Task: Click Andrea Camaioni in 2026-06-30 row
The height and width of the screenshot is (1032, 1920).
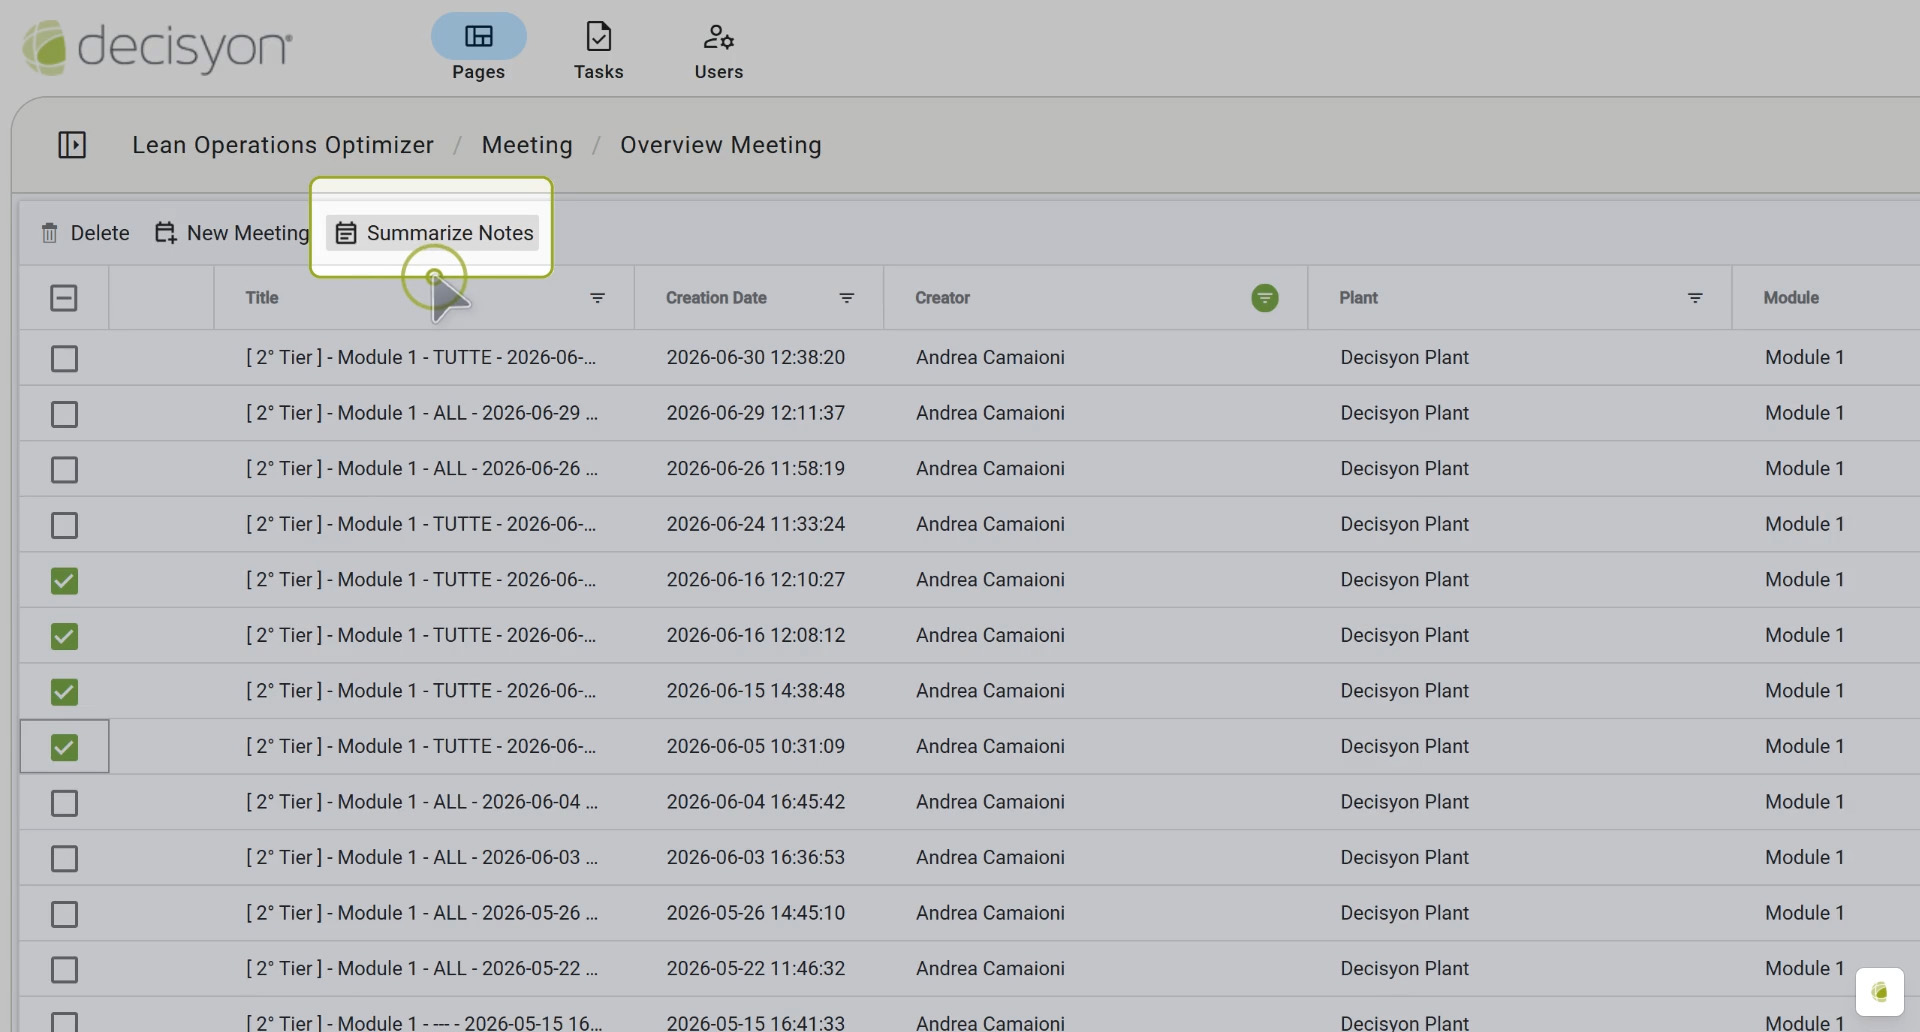Action: pos(990,357)
